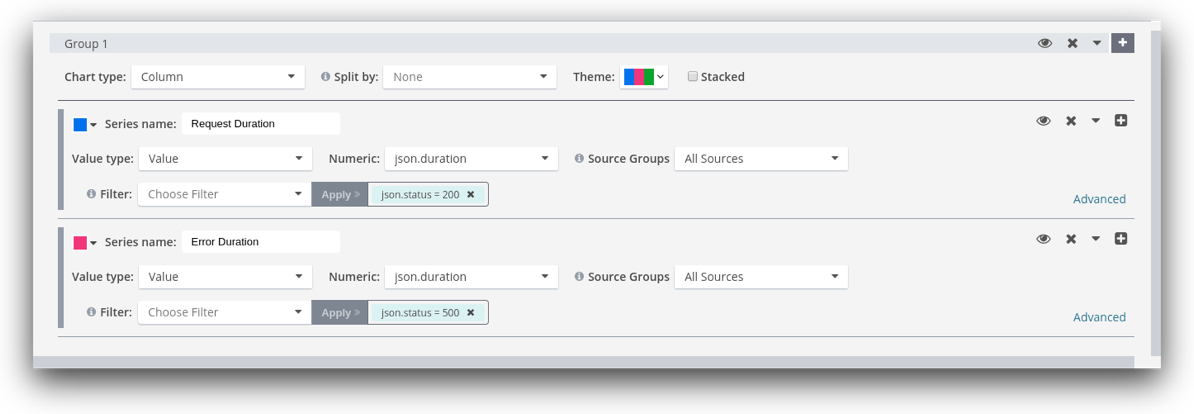Expand the Group 1 options caret
This screenshot has height=414, width=1194.
(x=1097, y=43)
